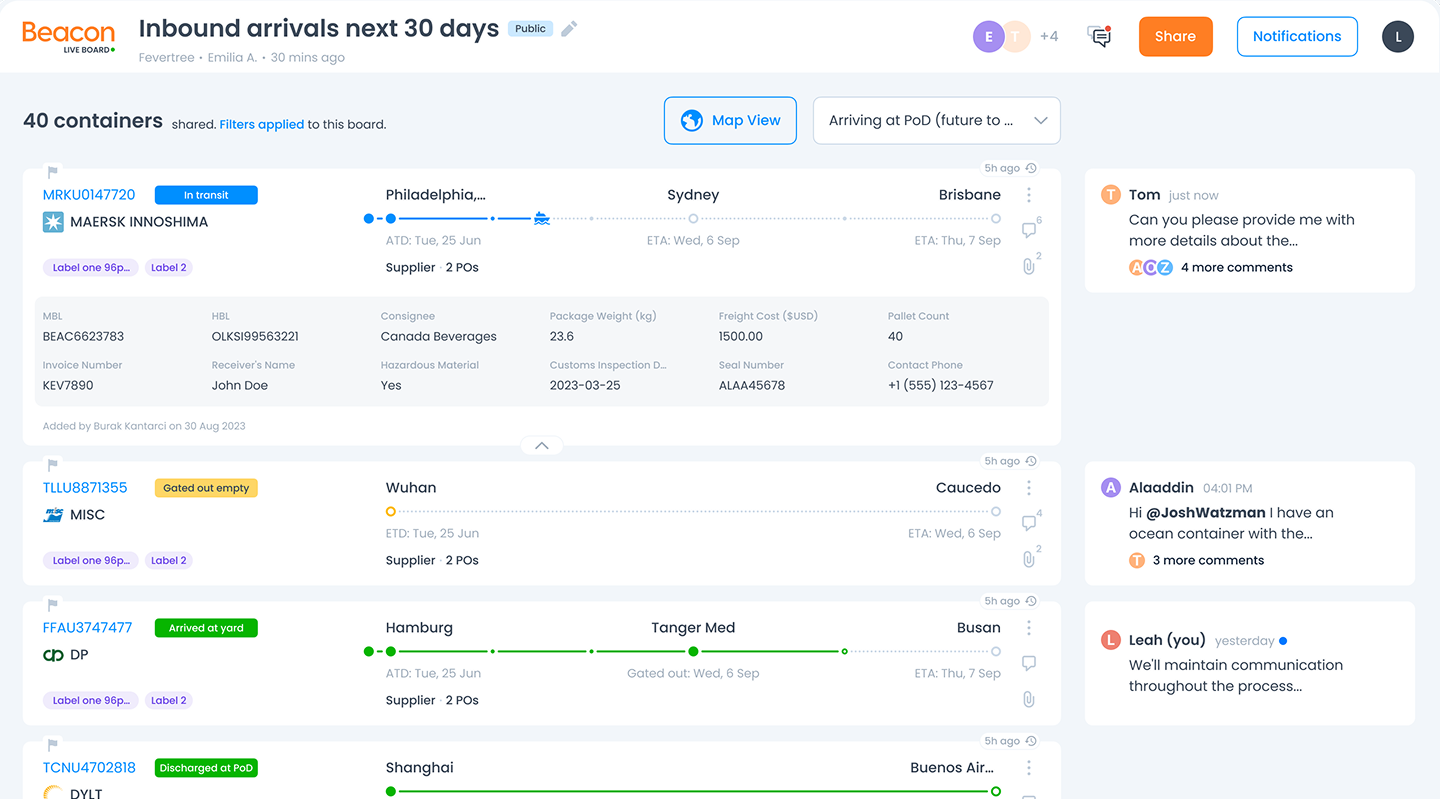Open the Arriving at PoD sort dropdown
The width and height of the screenshot is (1440, 799).
point(936,121)
